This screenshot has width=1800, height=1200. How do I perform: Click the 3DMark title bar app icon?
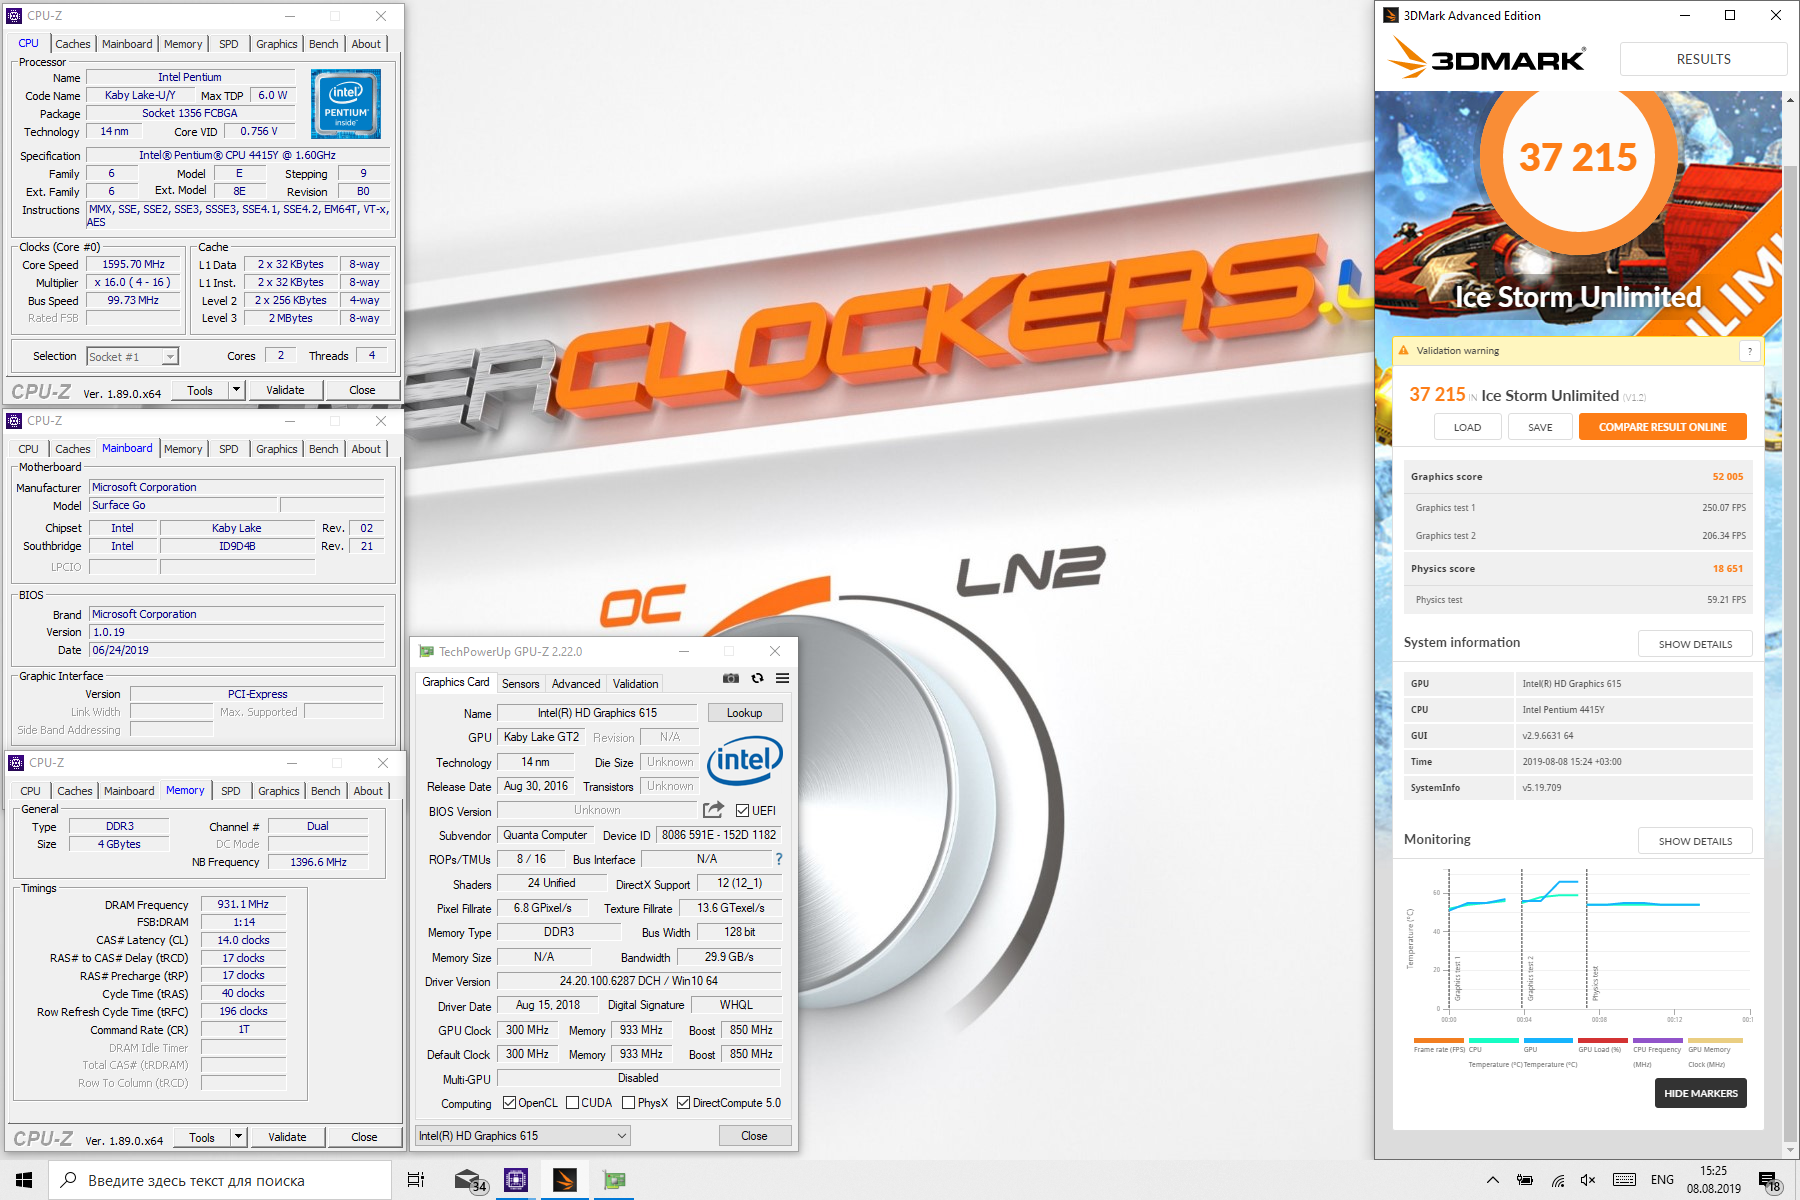tap(1390, 15)
